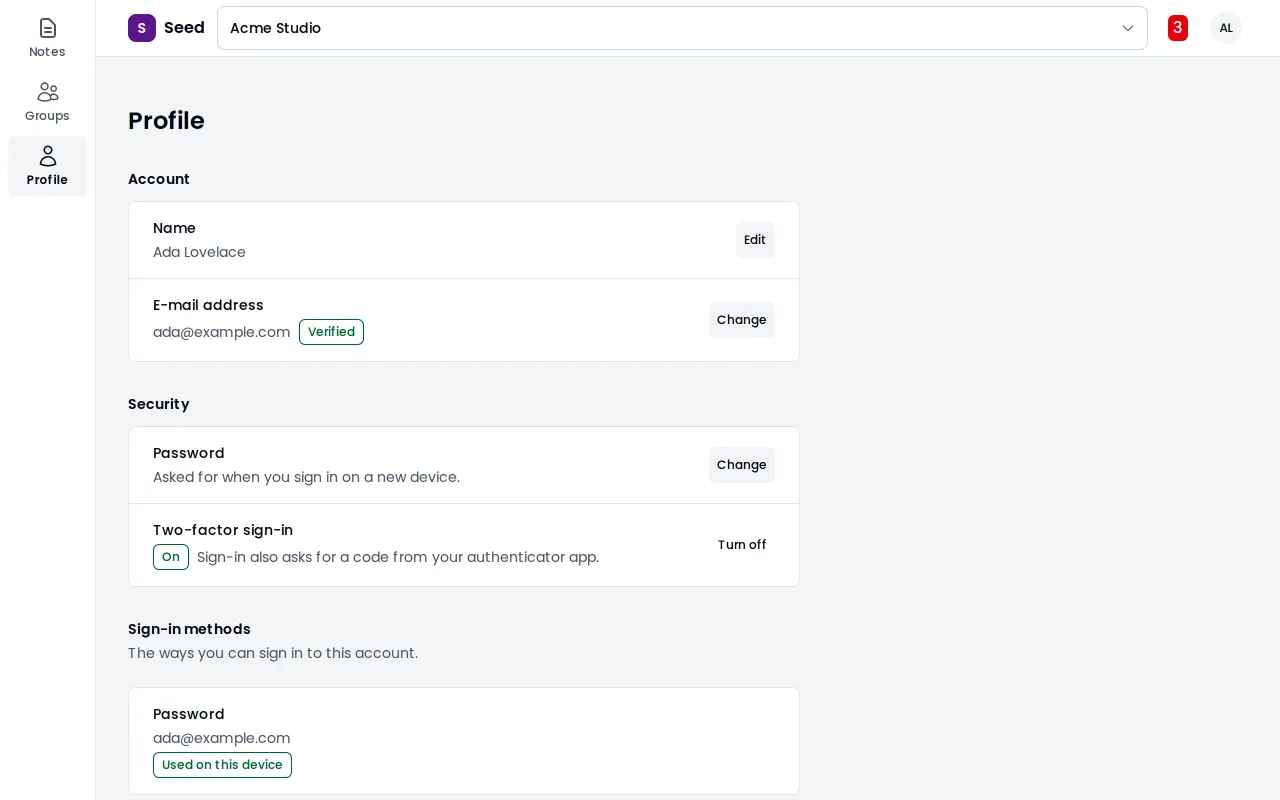Click the Verified badge beside the e-mail
This screenshot has width=1280, height=800.
(x=331, y=332)
